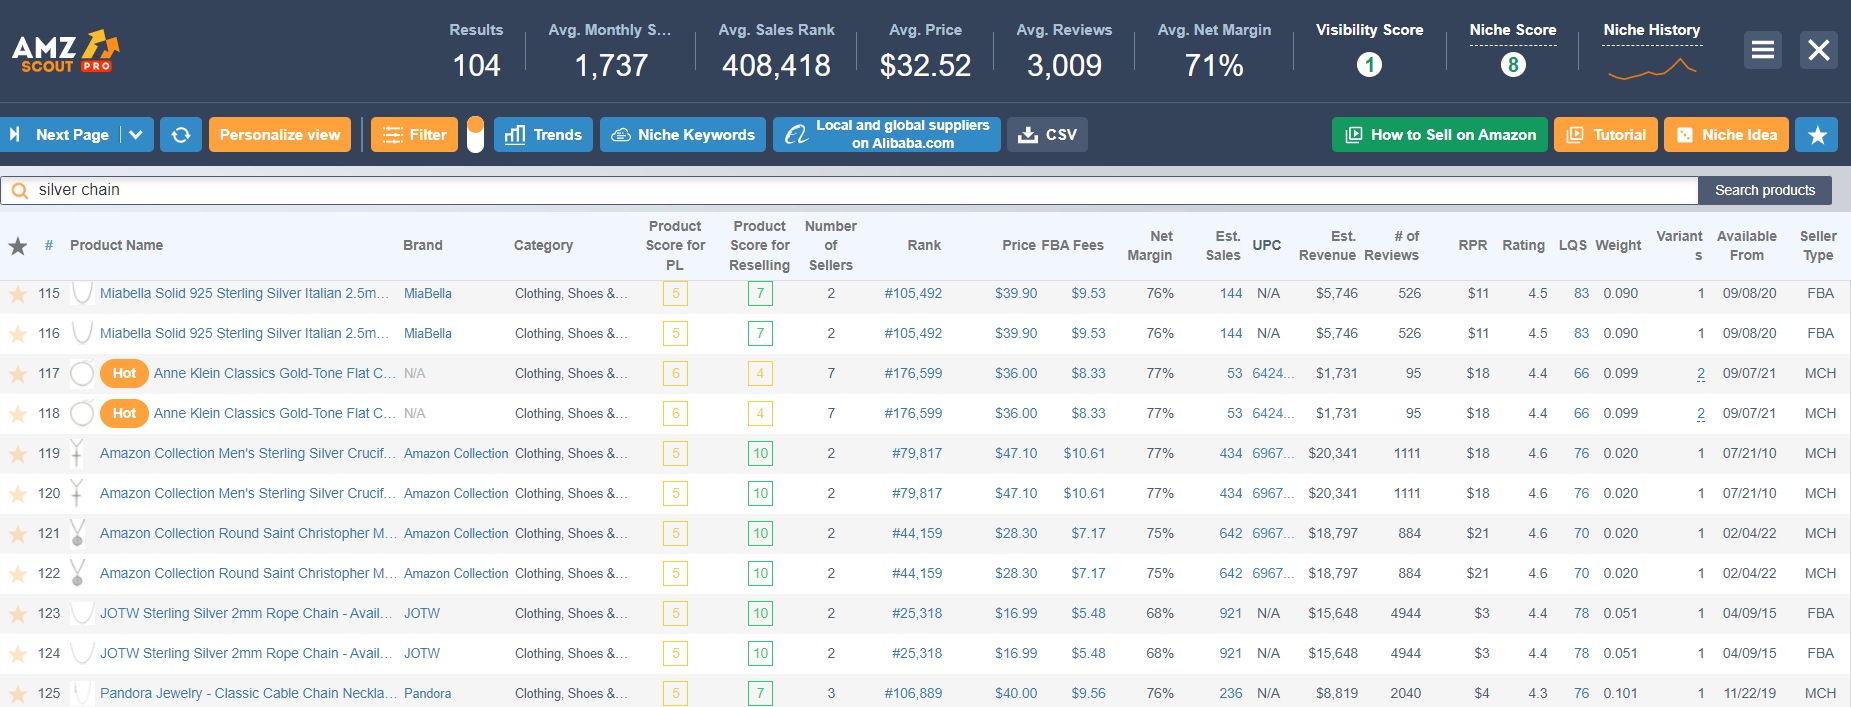Download results as CSV

1047,135
